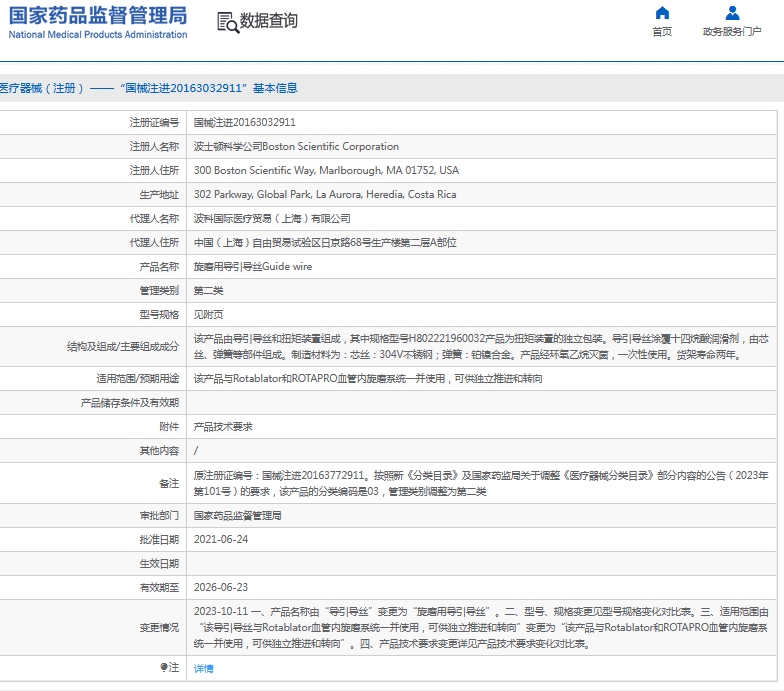The image size is (784, 691).
Task: Click the 适用范围/预期用途 label
Action: [138, 378]
